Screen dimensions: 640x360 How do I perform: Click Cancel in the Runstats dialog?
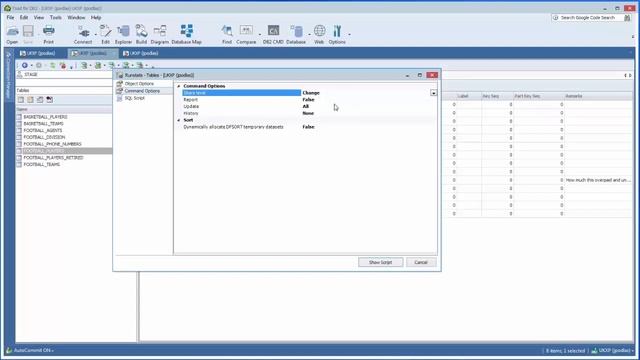click(x=421, y=262)
